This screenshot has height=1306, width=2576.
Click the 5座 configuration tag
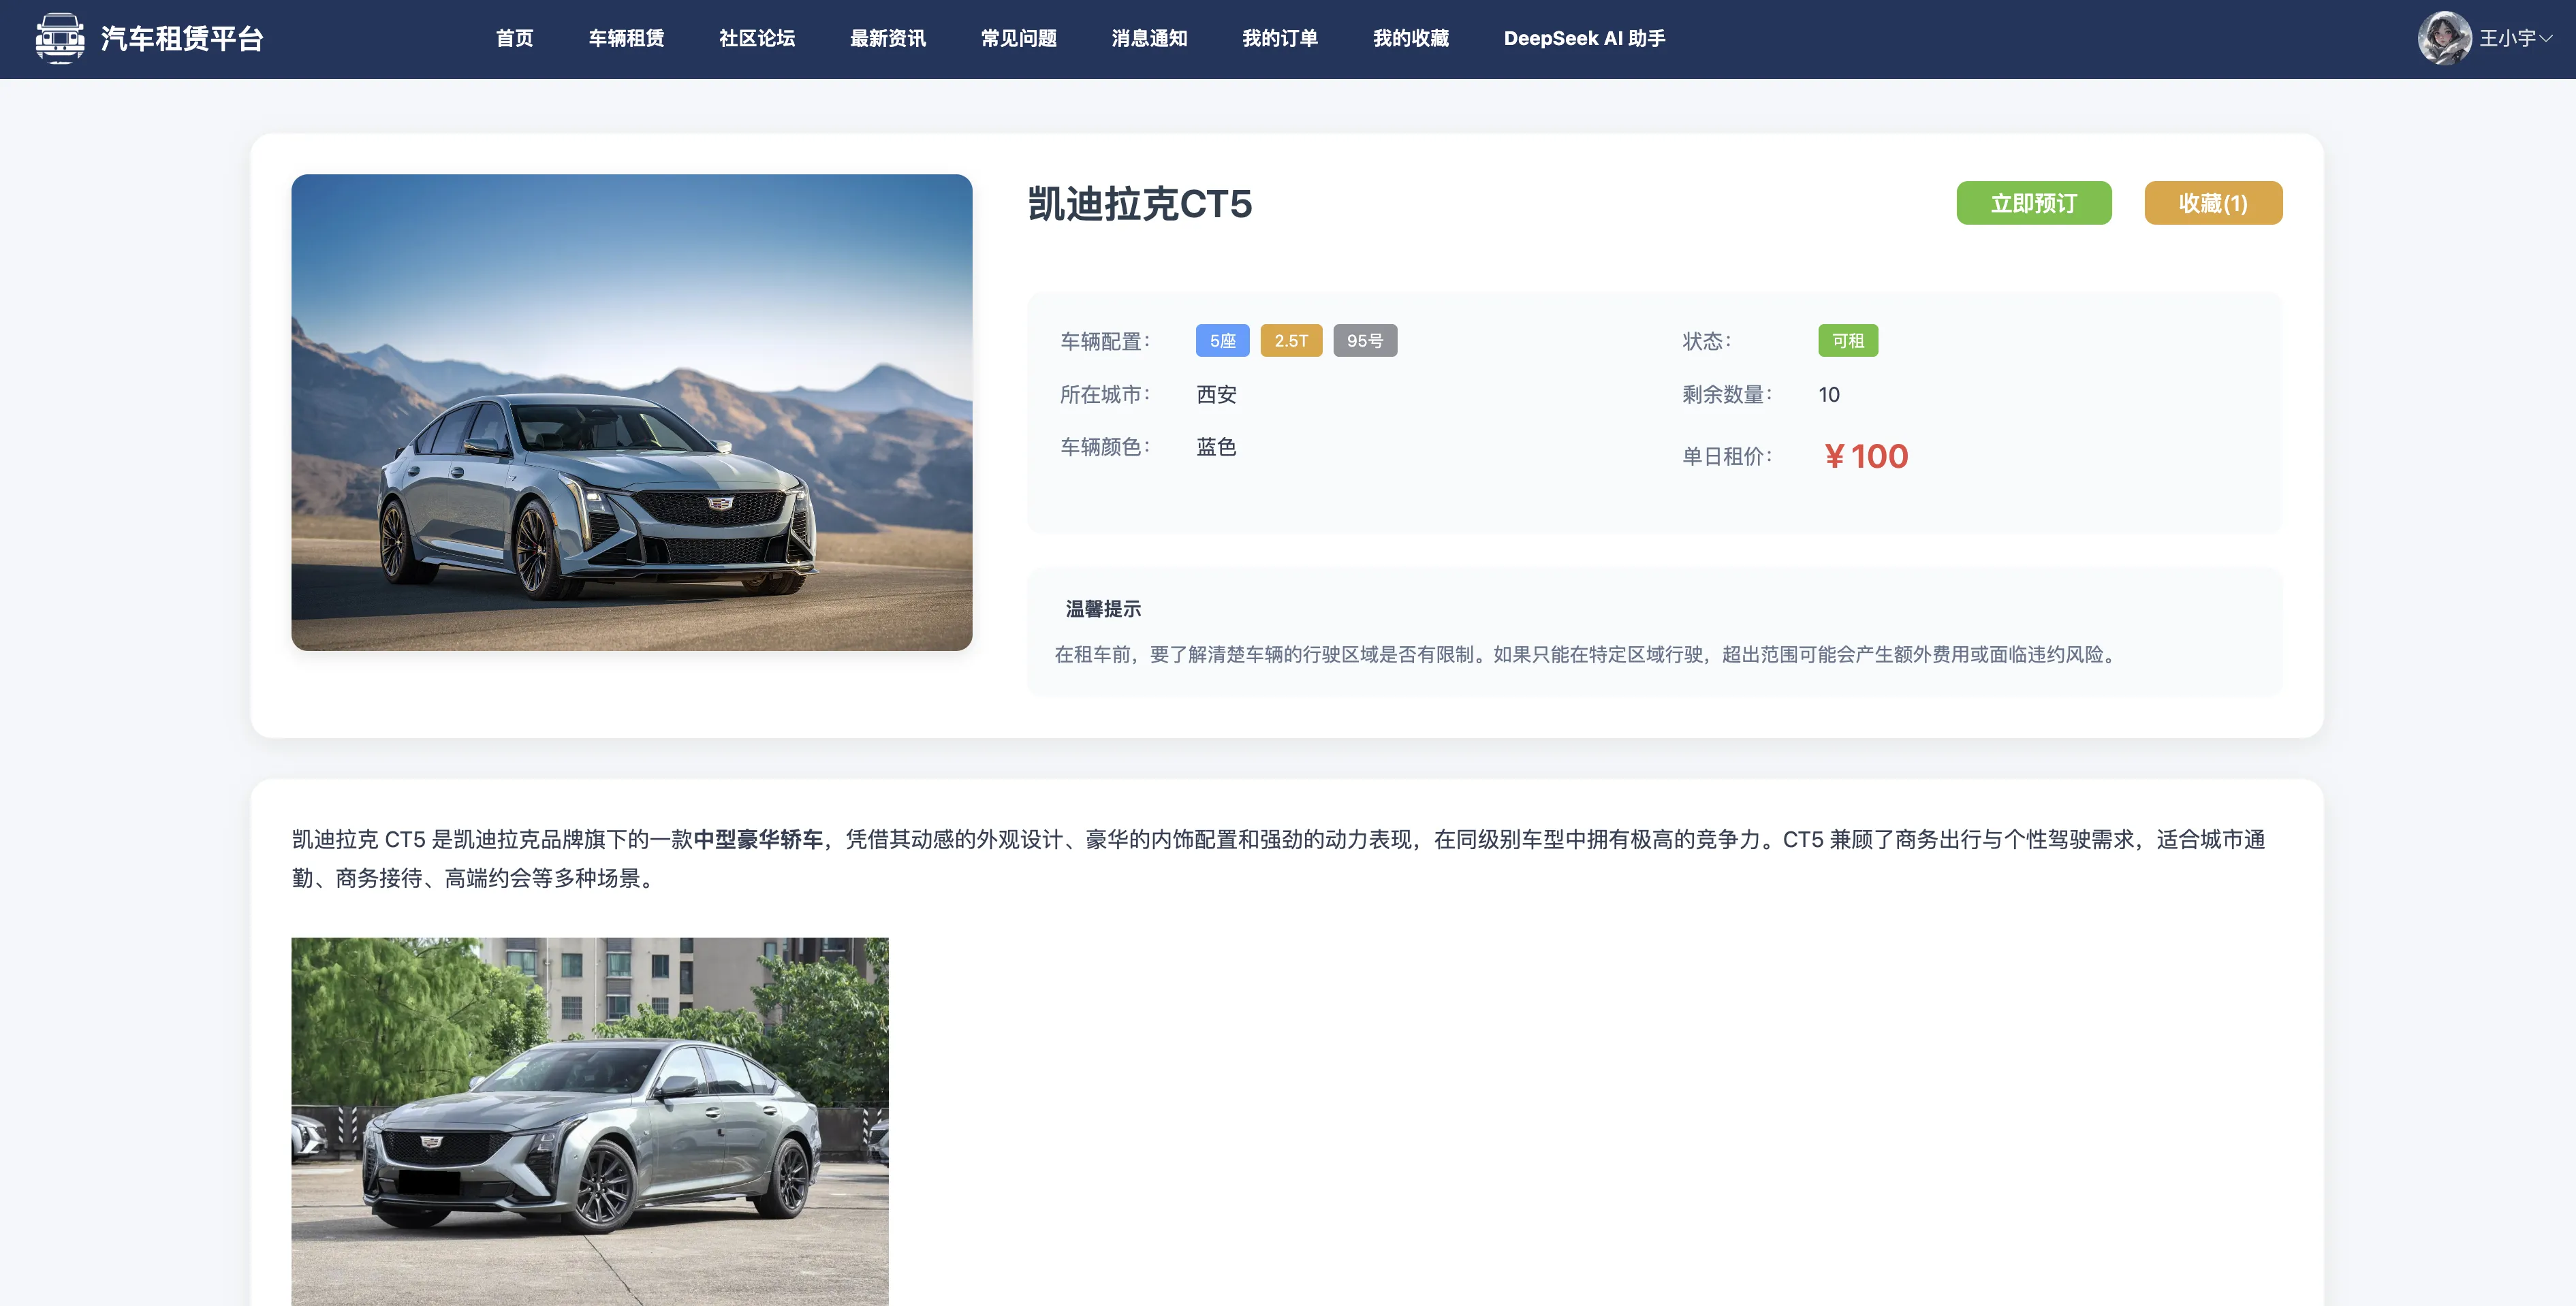pyautogui.click(x=1222, y=341)
